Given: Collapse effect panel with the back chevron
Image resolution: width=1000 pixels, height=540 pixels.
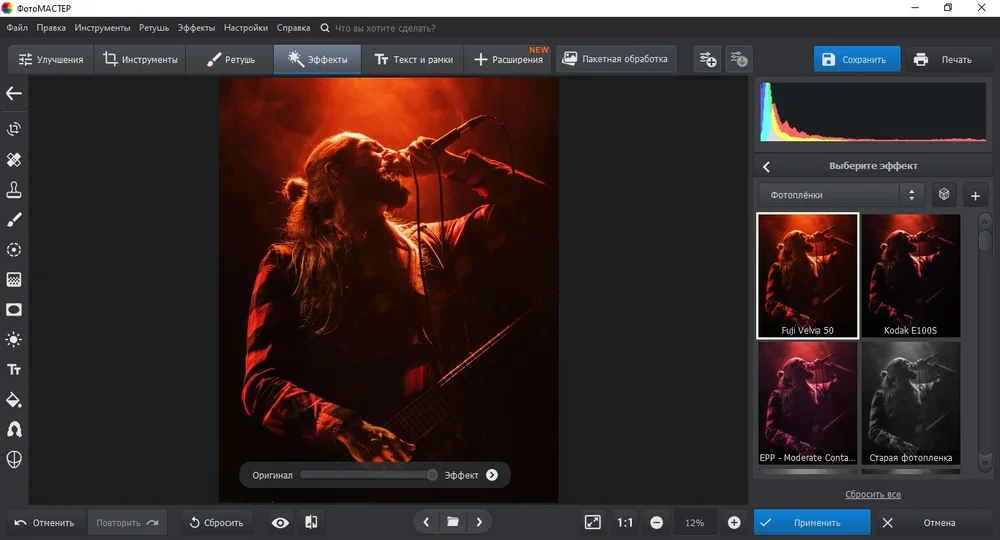Looking at the screenshot, I should click(767, 166).
